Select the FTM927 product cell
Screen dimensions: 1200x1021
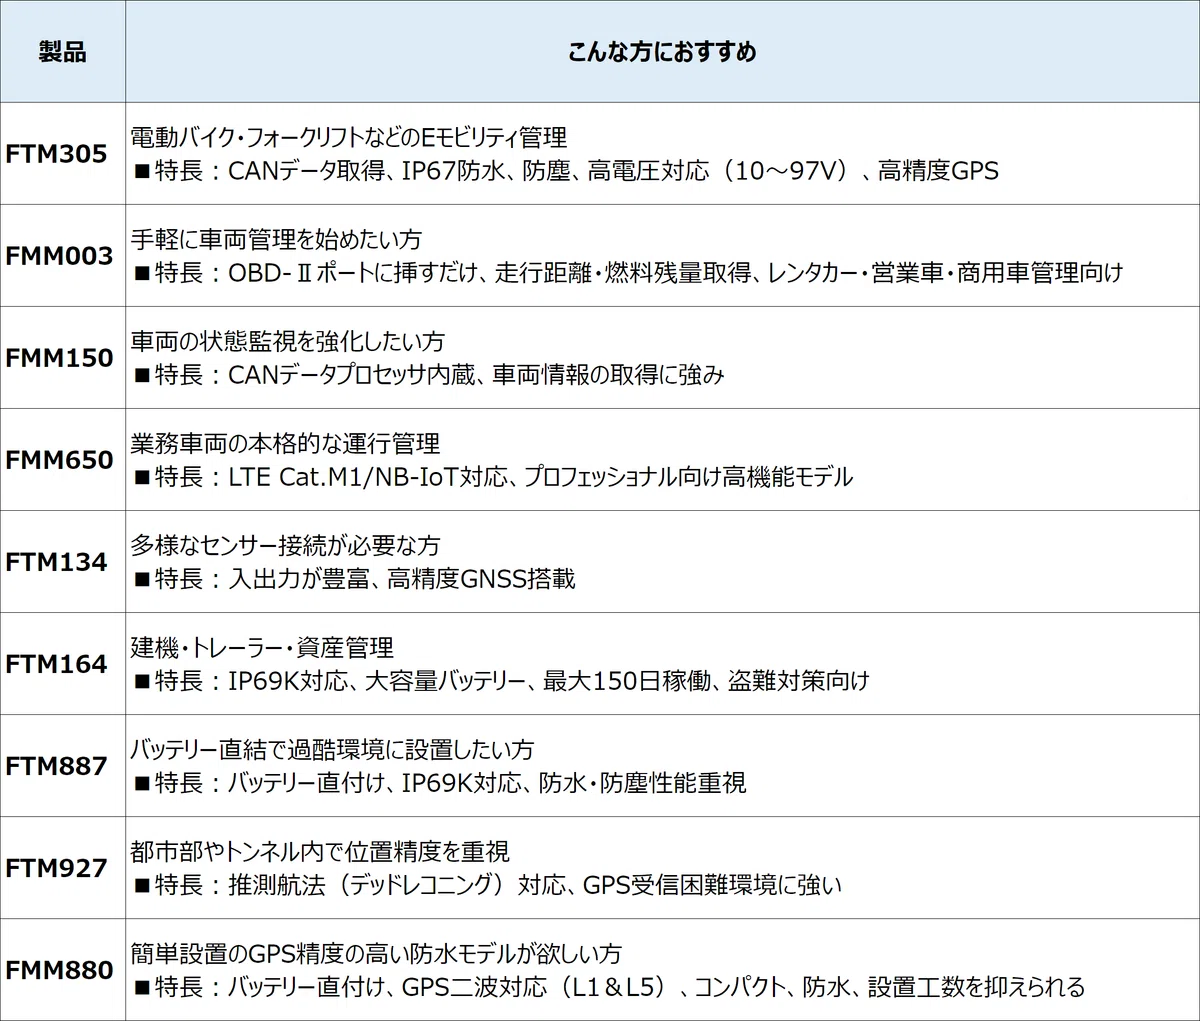point(63,868)
